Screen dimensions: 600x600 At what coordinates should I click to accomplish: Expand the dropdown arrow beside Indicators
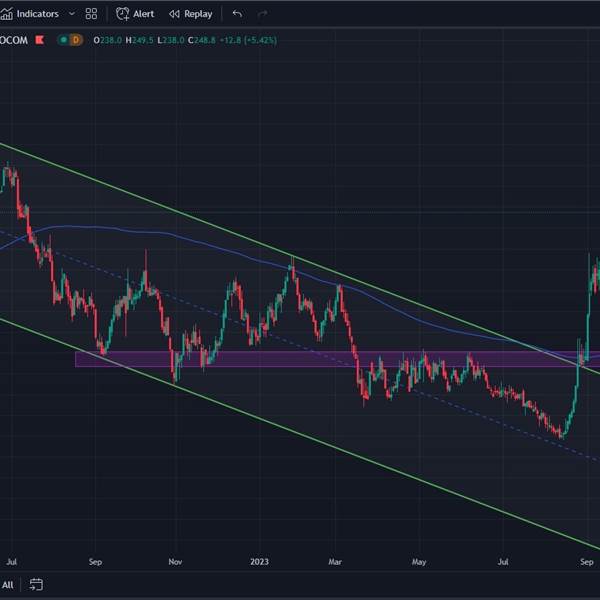coord(72,14)
